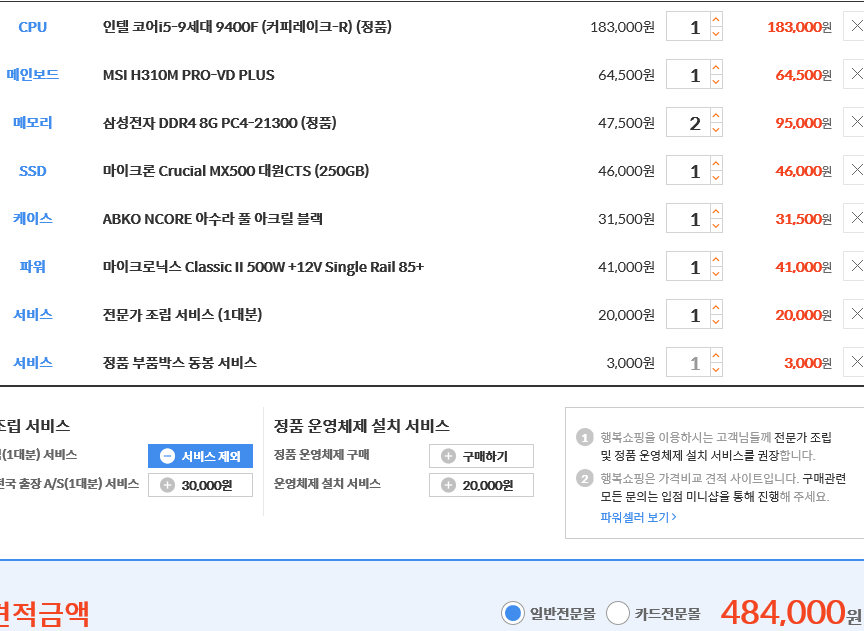The height and width of the screenshot is (631, 864).
Task: Click the 메모리 category label
Action: [33, 122]
